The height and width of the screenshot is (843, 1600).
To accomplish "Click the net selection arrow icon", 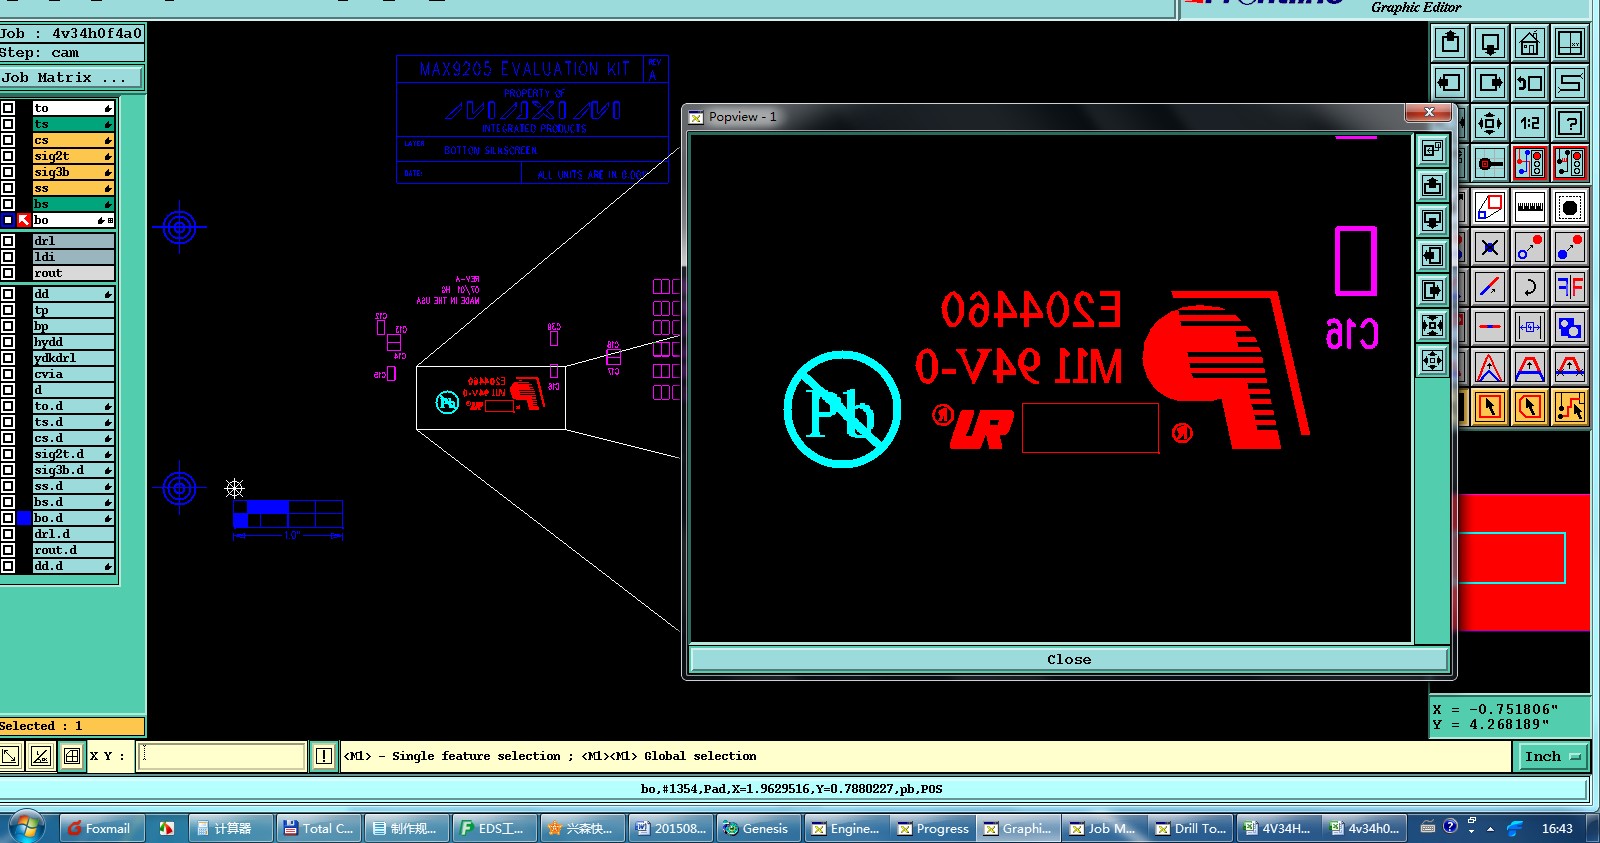I will click(1570, 407).
